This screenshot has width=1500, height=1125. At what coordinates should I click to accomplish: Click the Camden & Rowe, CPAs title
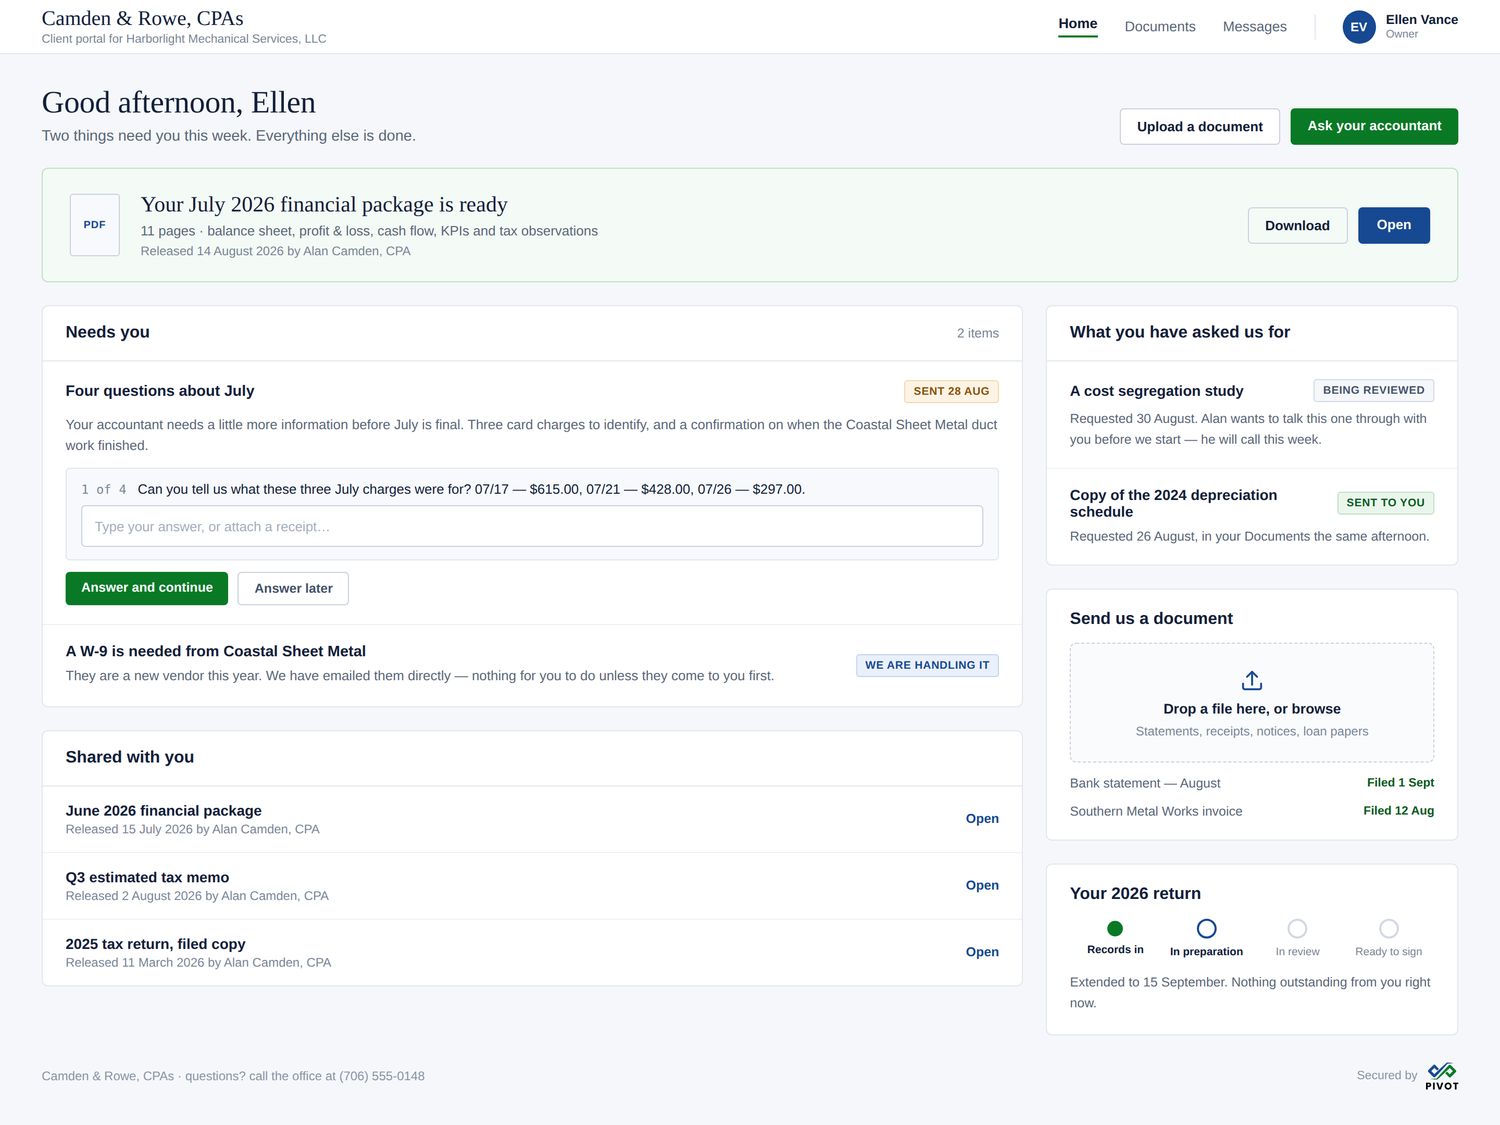point(143,18)
